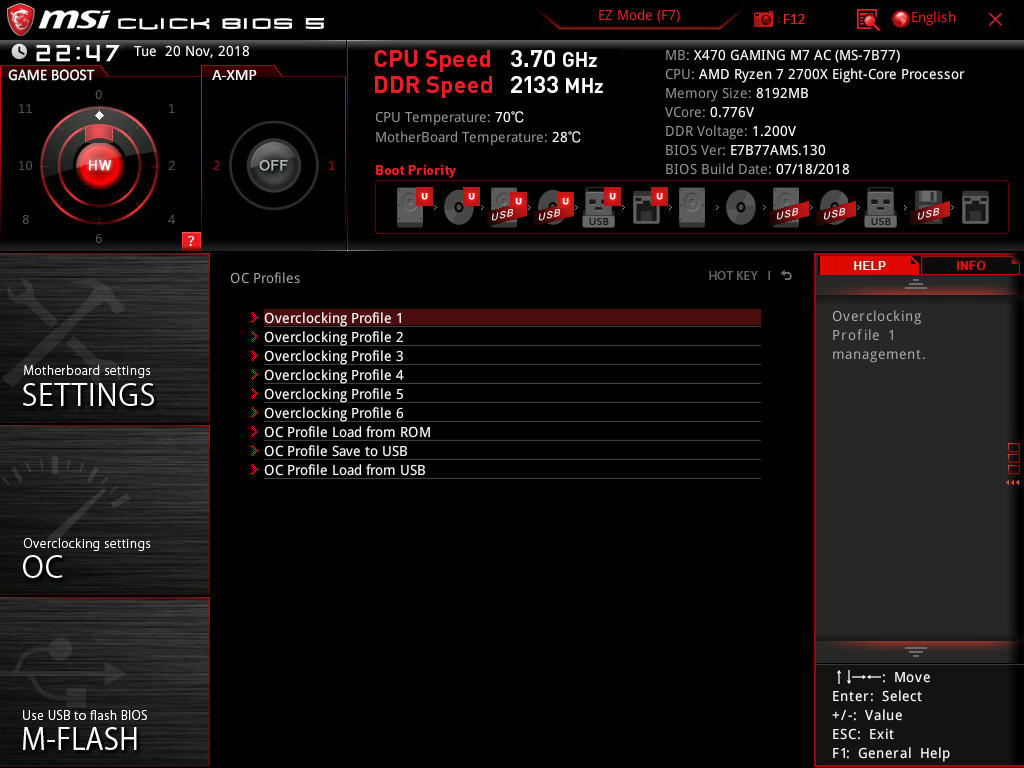The height and width of the screenshot is (768, 1024).
Task: Open the OC overclocking settings section
Action: (104, 511)
